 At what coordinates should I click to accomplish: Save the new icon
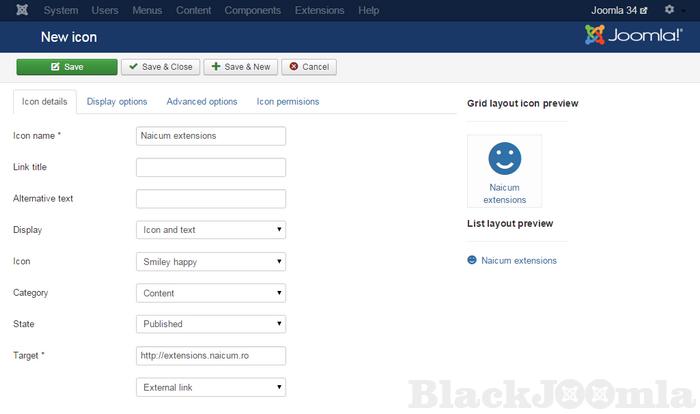(x=66, y=67)
